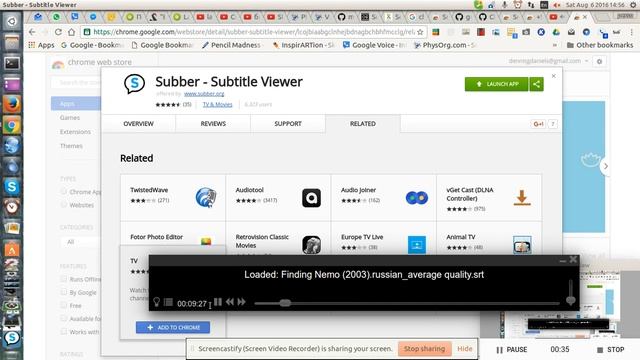
Task: Show next slide with the right chevron arrow
Action: click(606, 166)
